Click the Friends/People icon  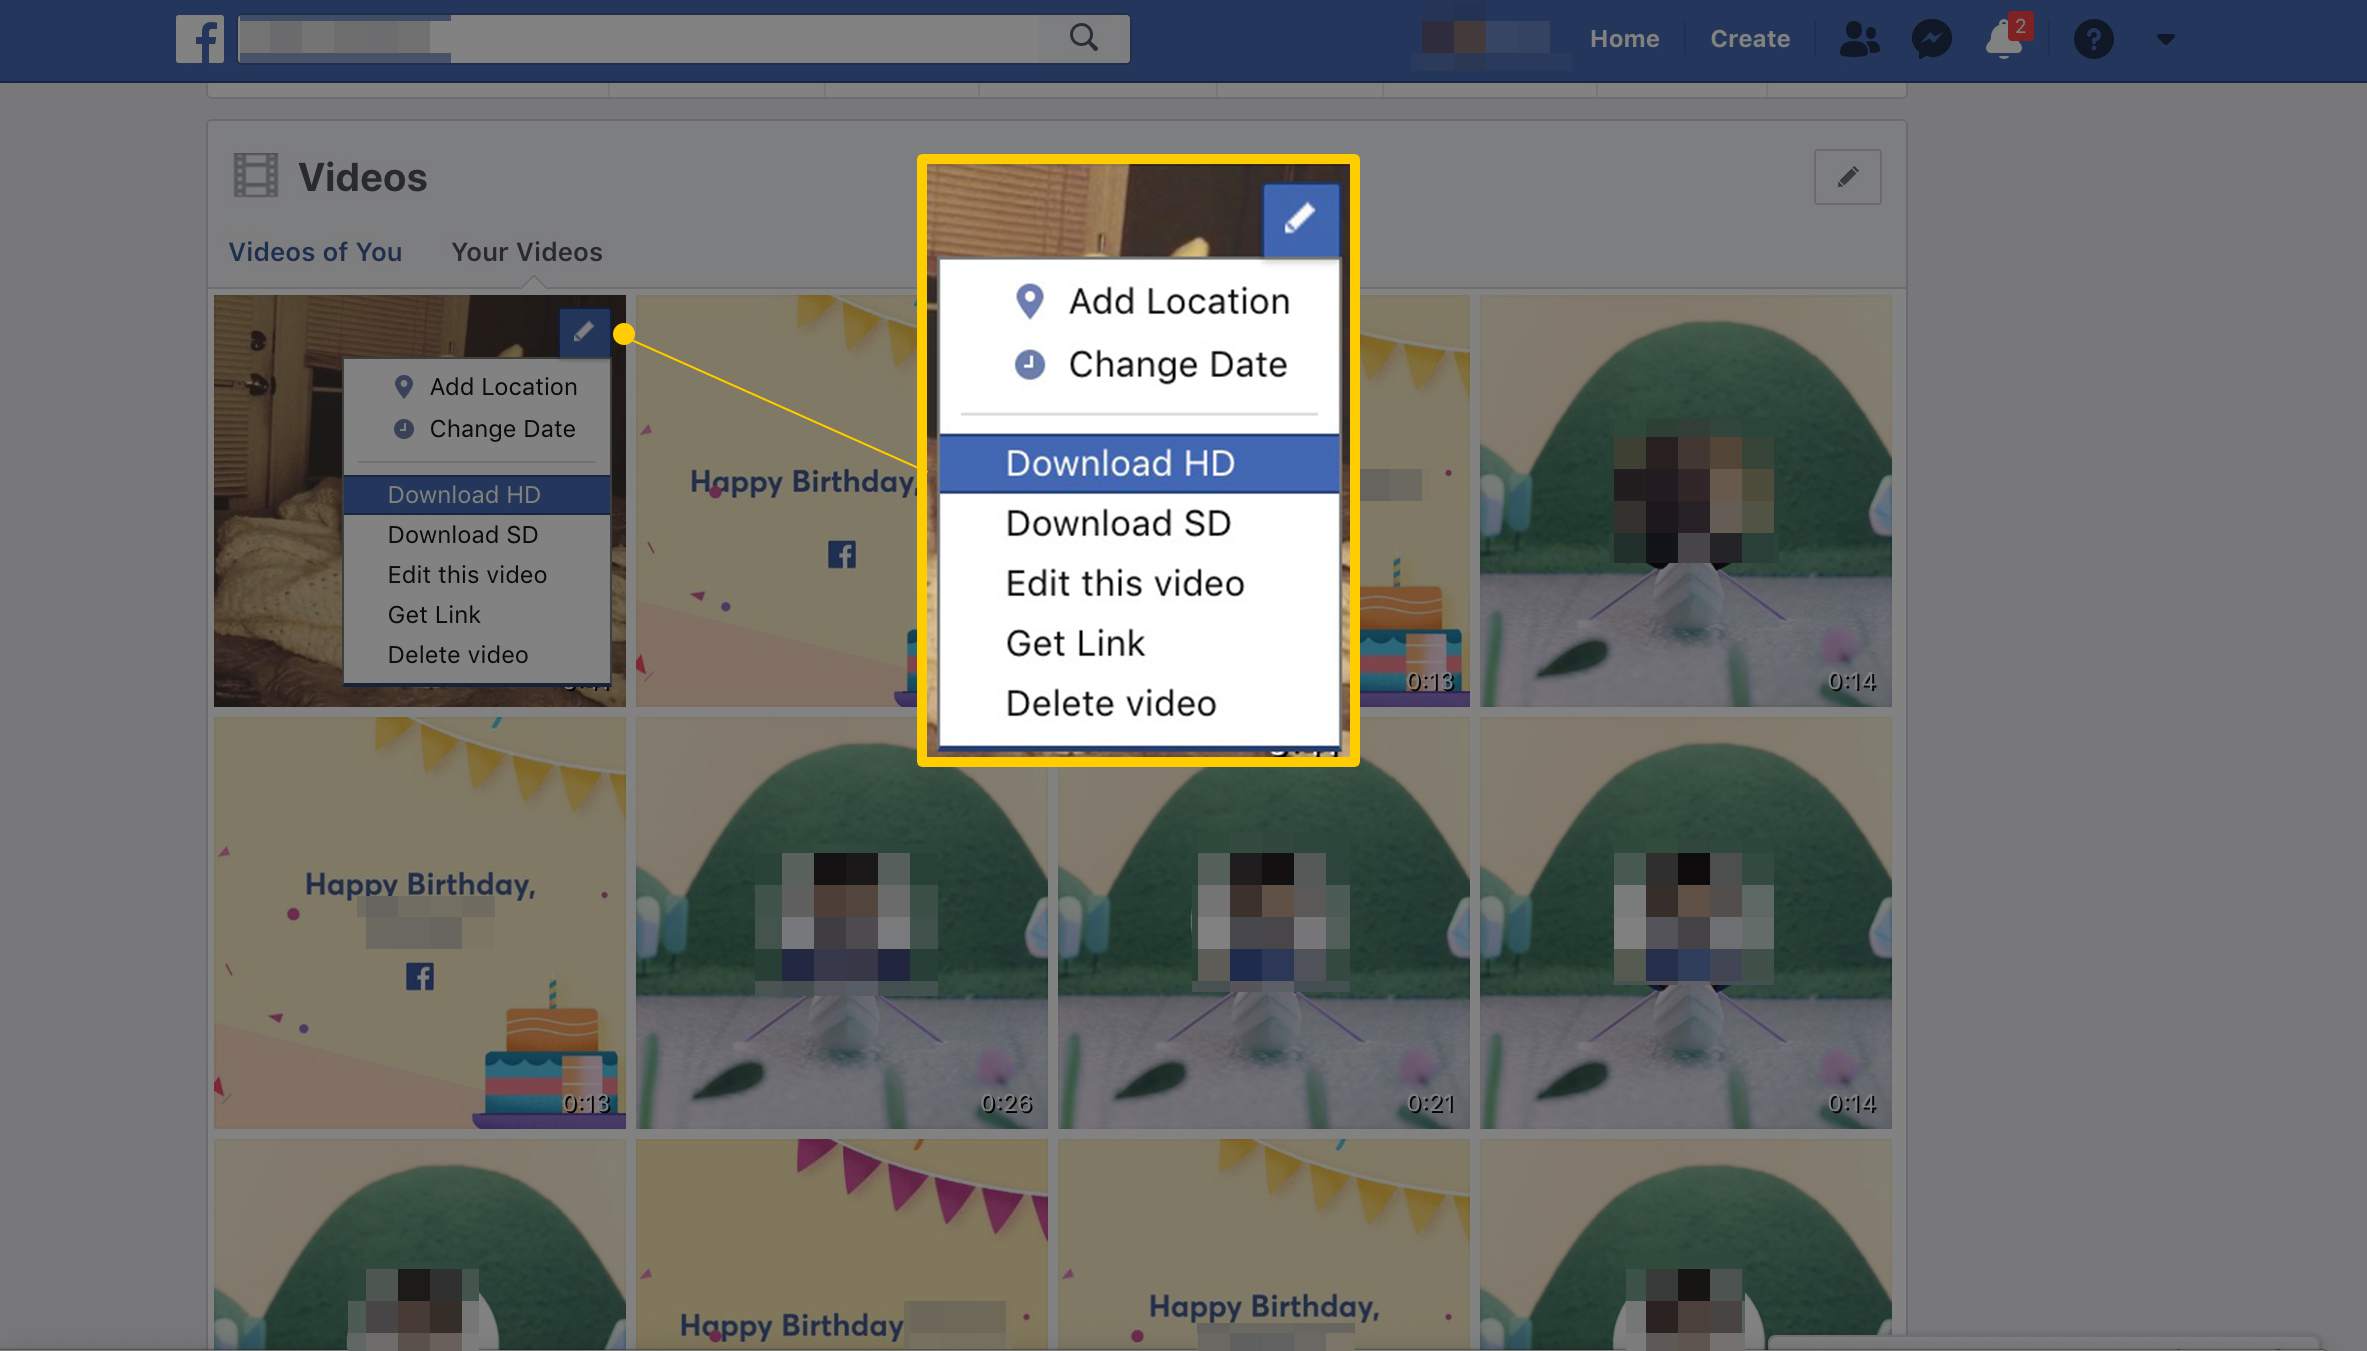[x=1861, y=37]
